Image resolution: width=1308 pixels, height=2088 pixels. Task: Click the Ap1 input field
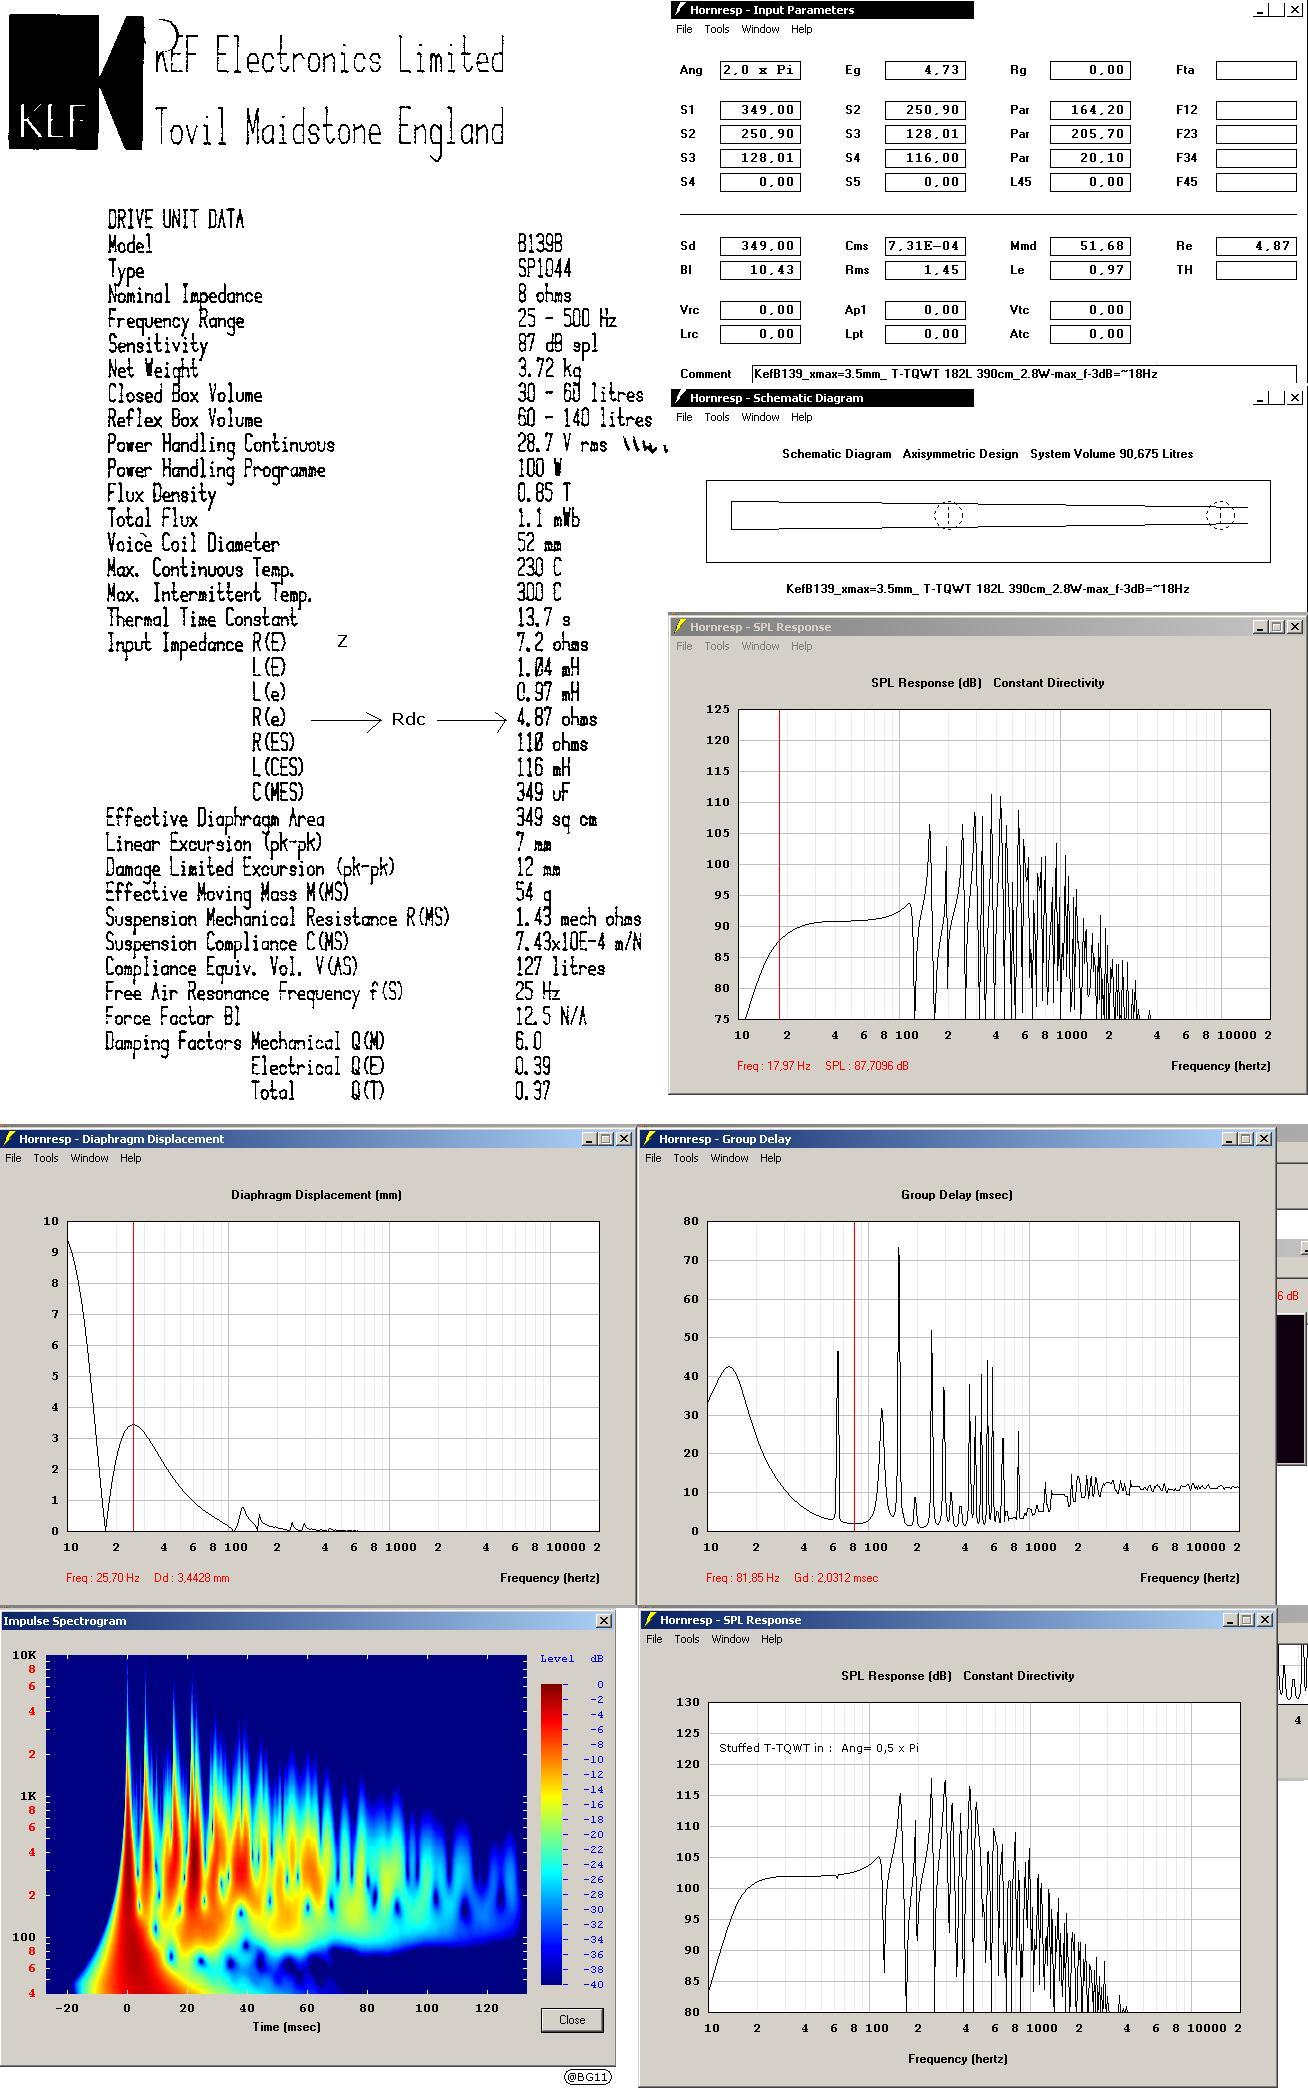click(x=925, y=310)
